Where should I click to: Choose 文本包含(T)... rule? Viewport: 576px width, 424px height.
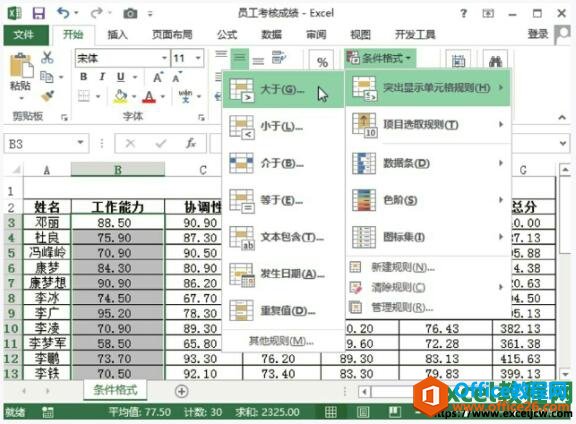point(283,237)
